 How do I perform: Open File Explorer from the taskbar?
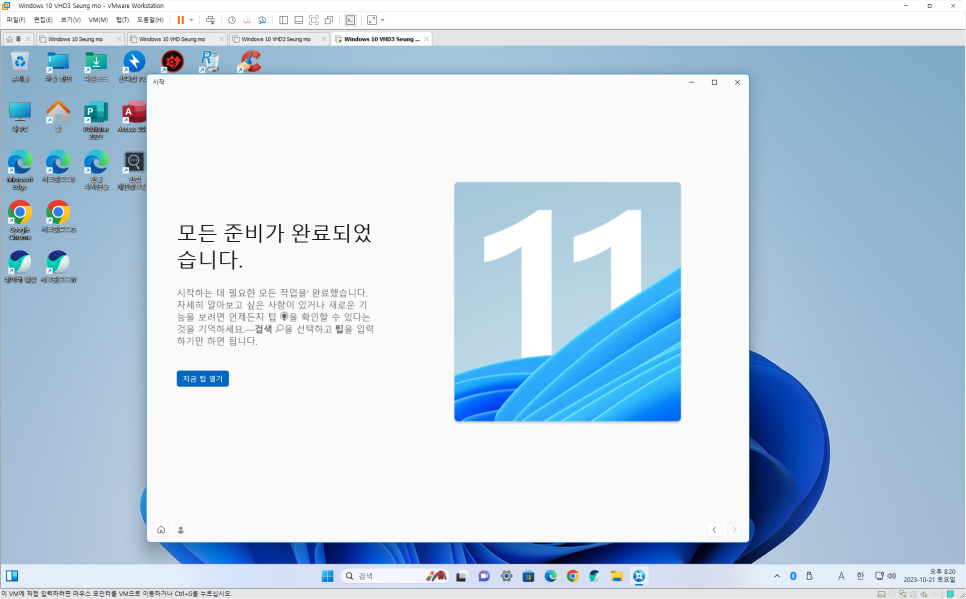click(617, 576)
